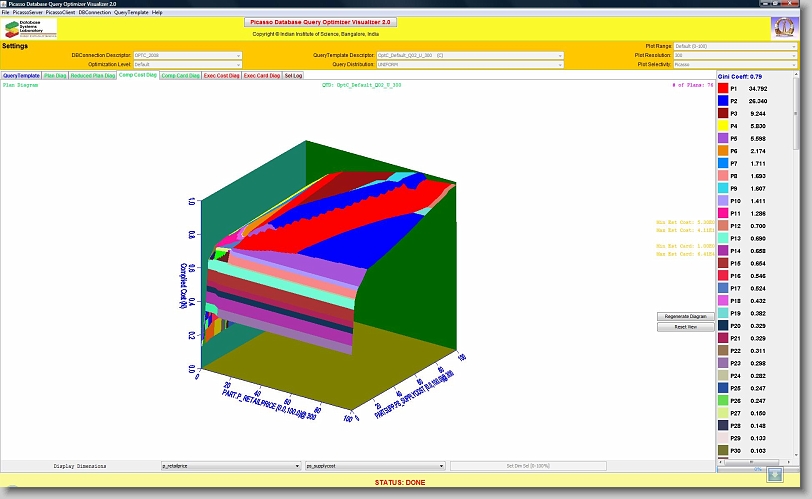Choose the orange P6 plan swatch
The image size is (812, 499).
(x=723, y=150)
